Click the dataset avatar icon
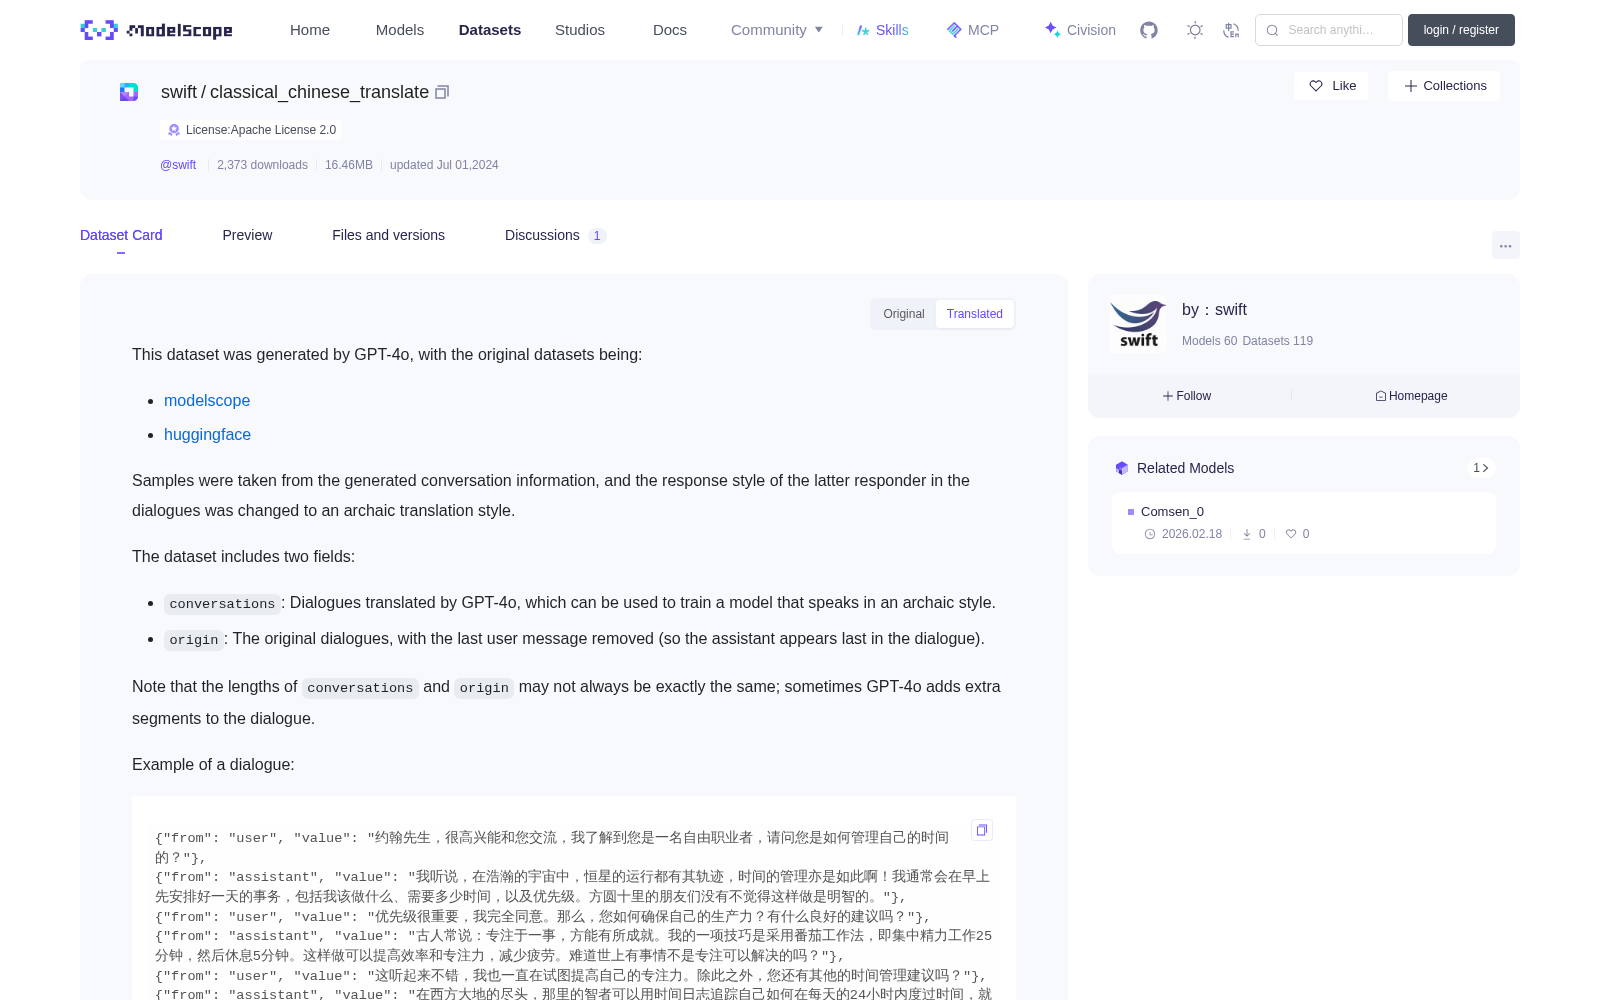Image resolution: width=1600 pixels, height=1000 pixels. [129, 92]
